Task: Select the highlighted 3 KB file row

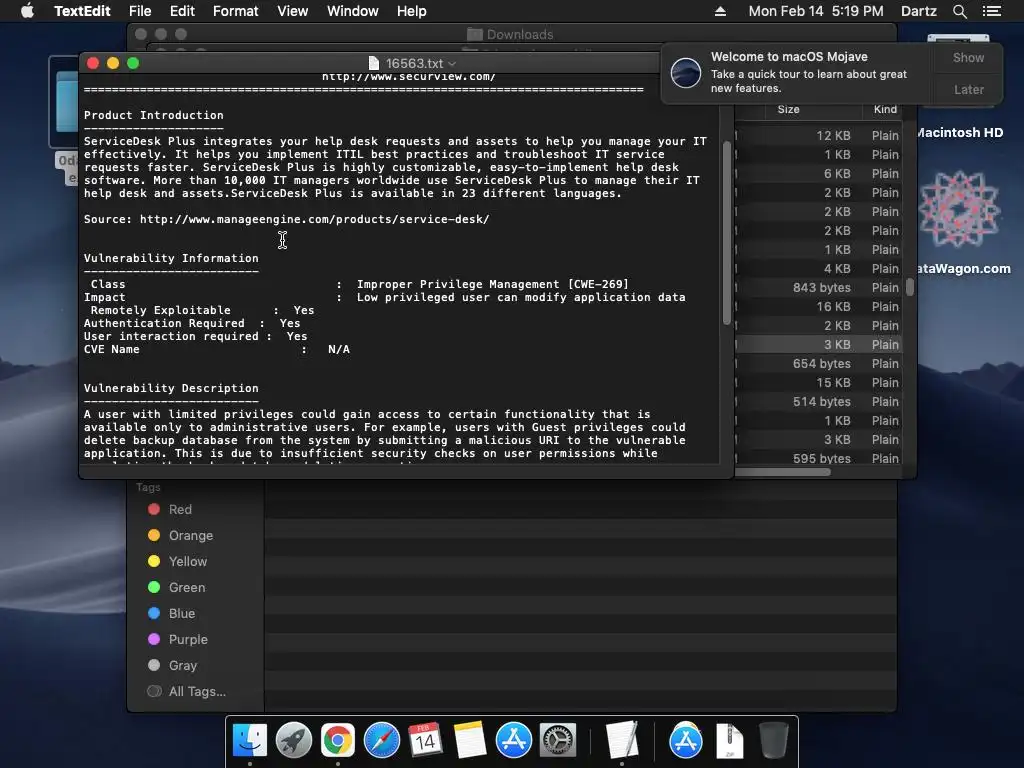Action: (x=818, y=345)
